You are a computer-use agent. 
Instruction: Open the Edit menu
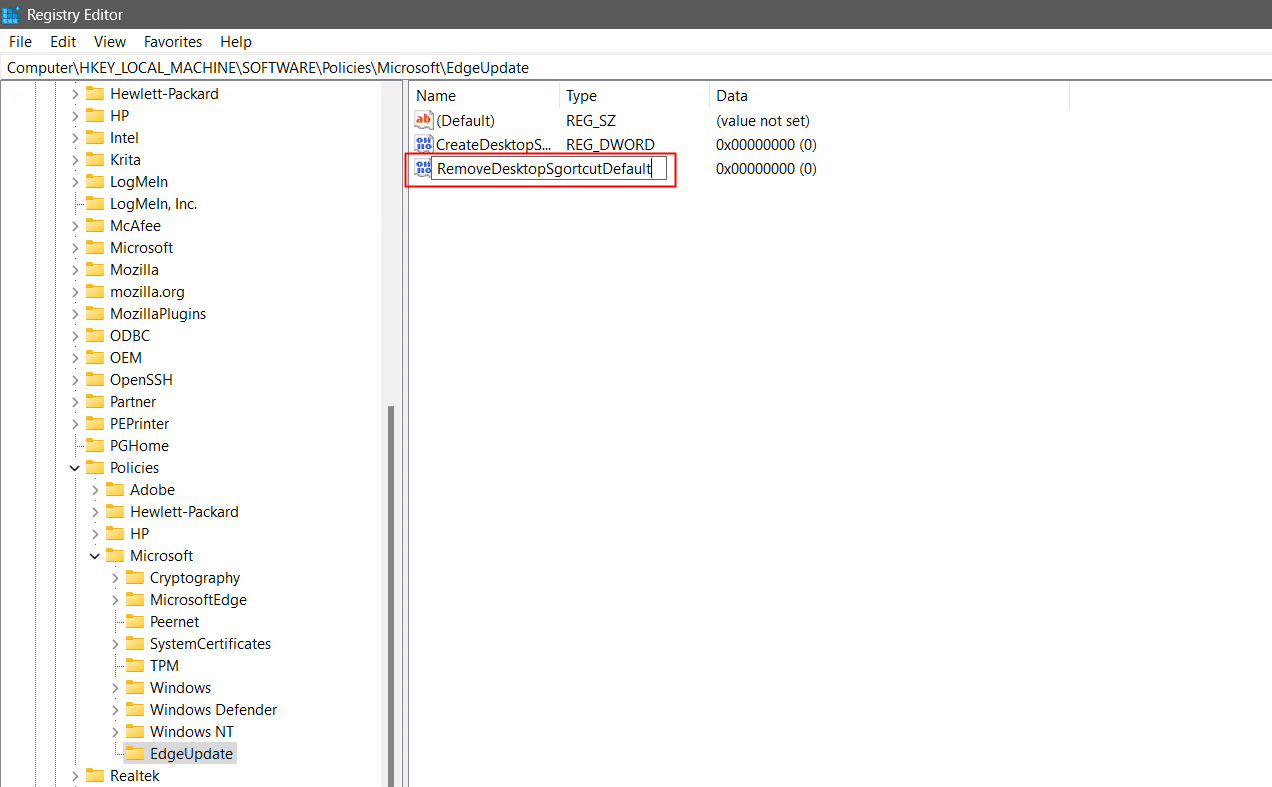(62, 42)
